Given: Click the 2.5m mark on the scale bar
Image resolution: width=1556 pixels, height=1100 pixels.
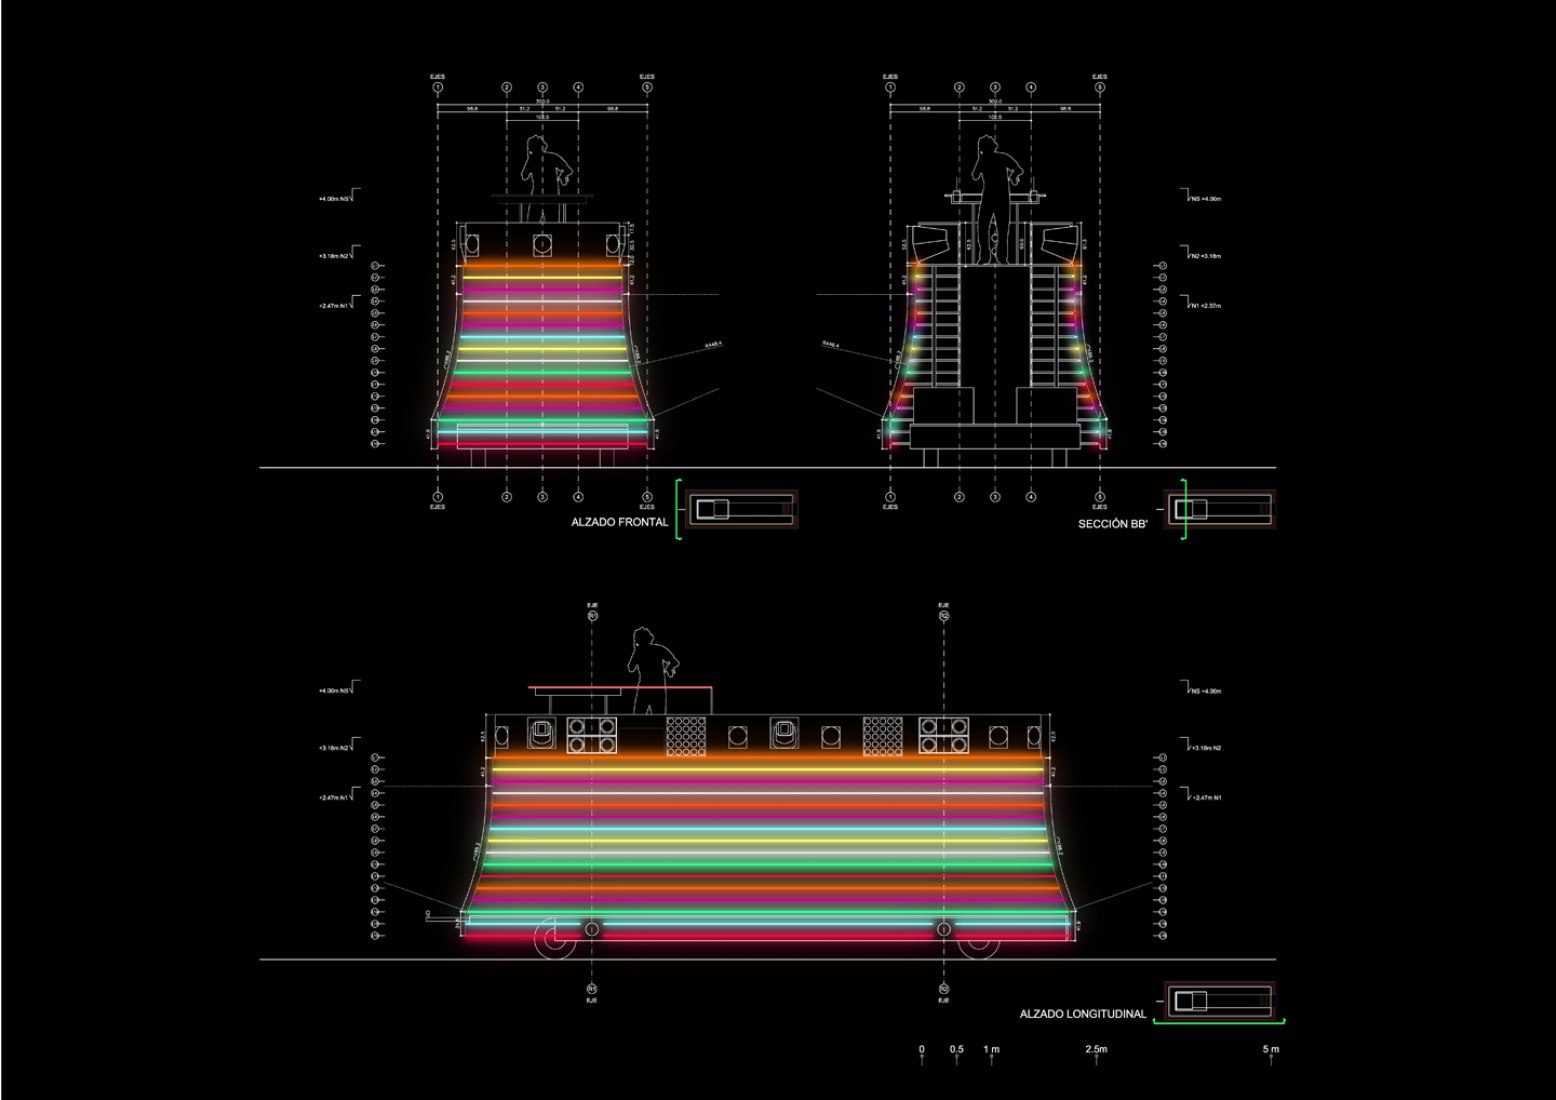Looking at the screenshot, I should pyautogui.click(x=1096, y=1050).
